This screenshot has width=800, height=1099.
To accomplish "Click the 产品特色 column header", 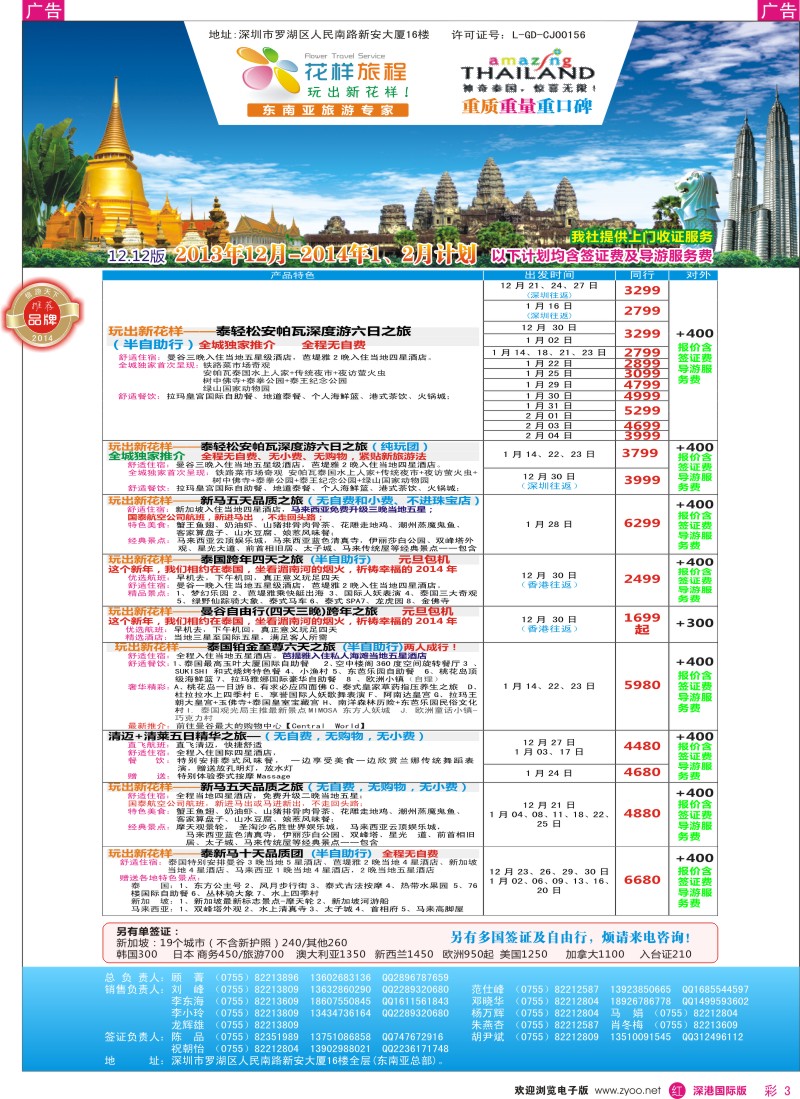I will point(292,275).
